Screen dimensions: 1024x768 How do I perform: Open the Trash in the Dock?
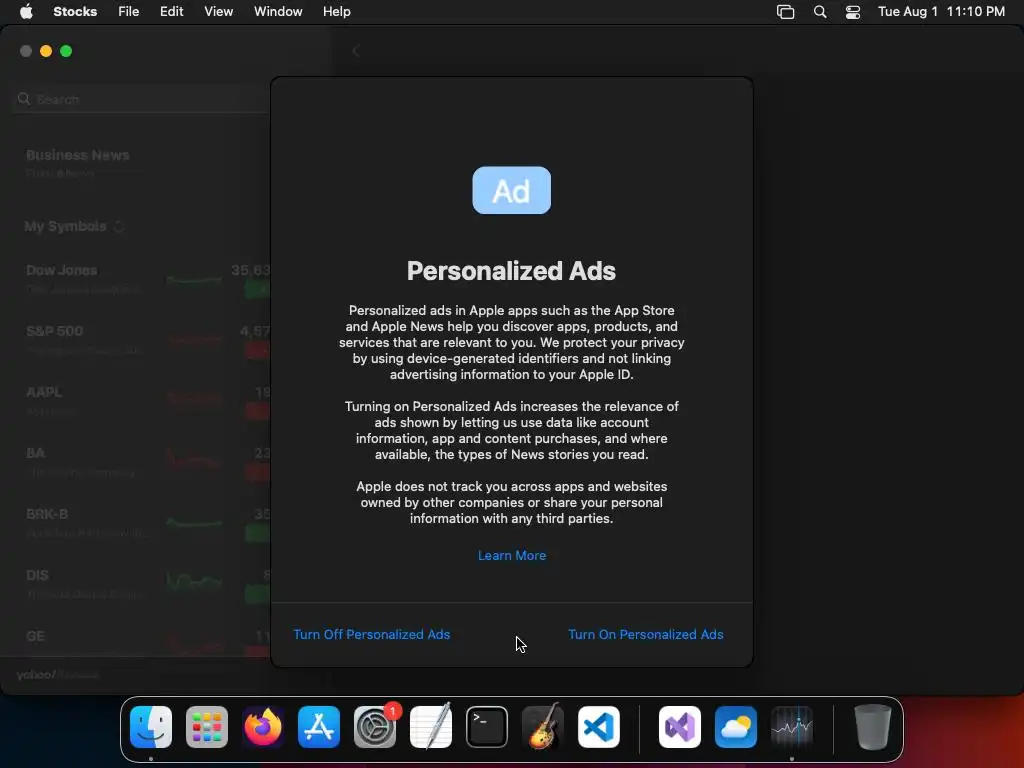(x=872, y=727)
